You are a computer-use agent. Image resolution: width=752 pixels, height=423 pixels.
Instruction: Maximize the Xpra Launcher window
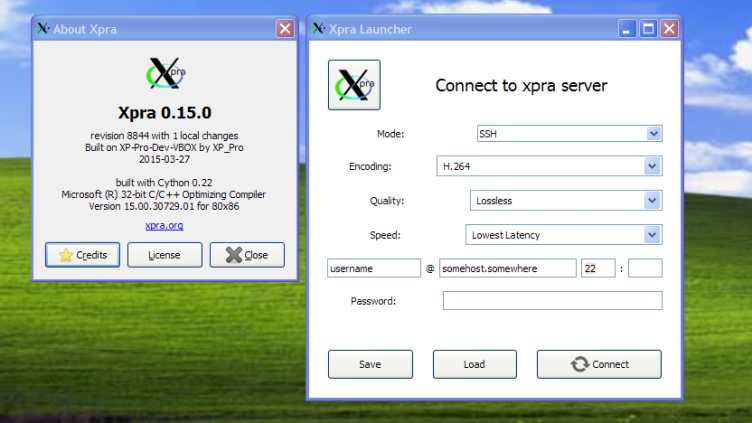(x=648, y=29)
